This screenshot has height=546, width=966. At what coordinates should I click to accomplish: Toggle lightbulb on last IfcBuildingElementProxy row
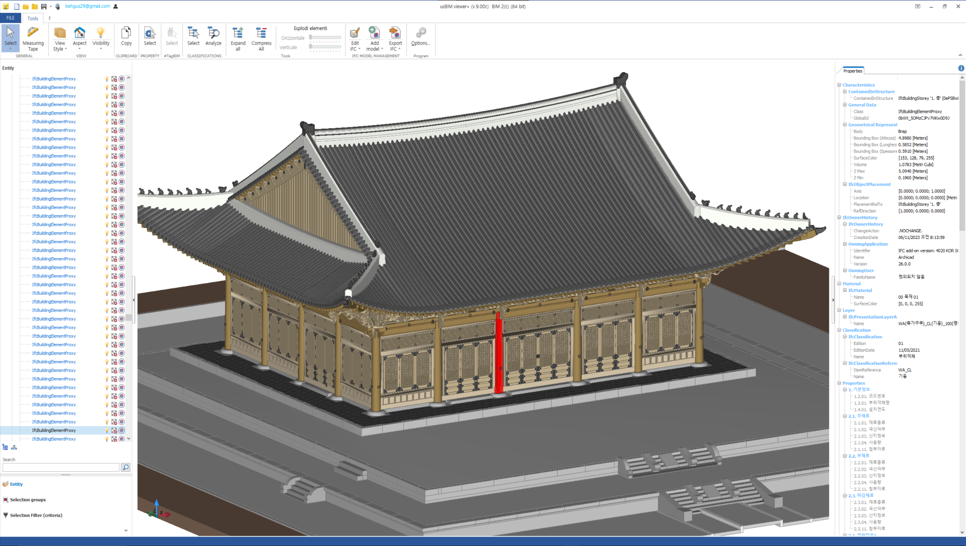107,439
